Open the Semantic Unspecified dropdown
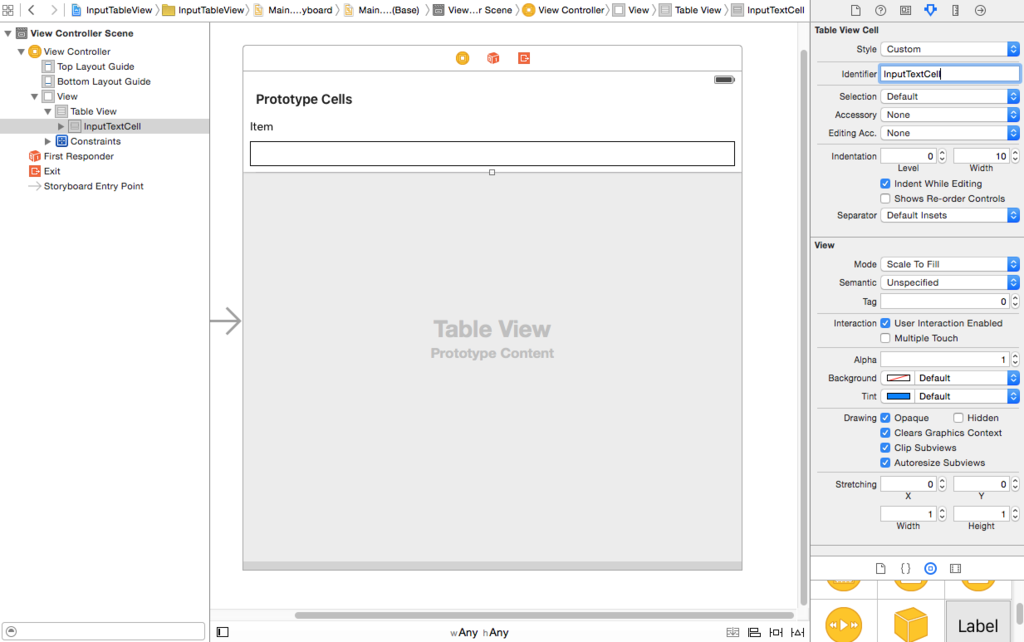Screen dimensions: 1024x642 pos(950,282)
